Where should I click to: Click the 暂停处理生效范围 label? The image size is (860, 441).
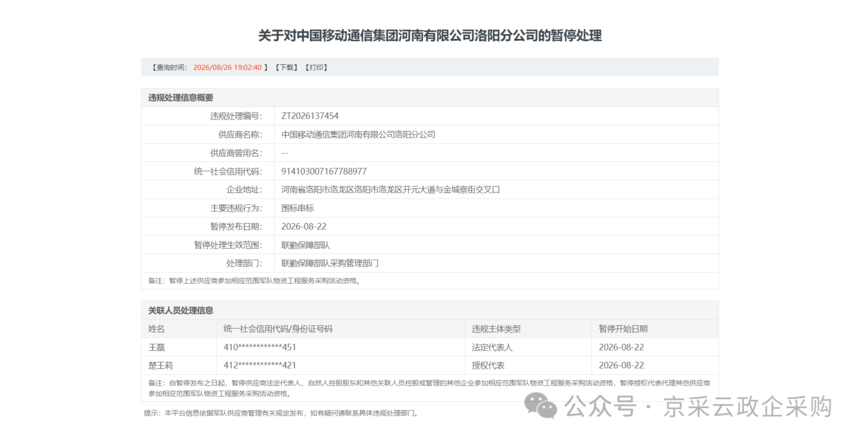[228, 245]
